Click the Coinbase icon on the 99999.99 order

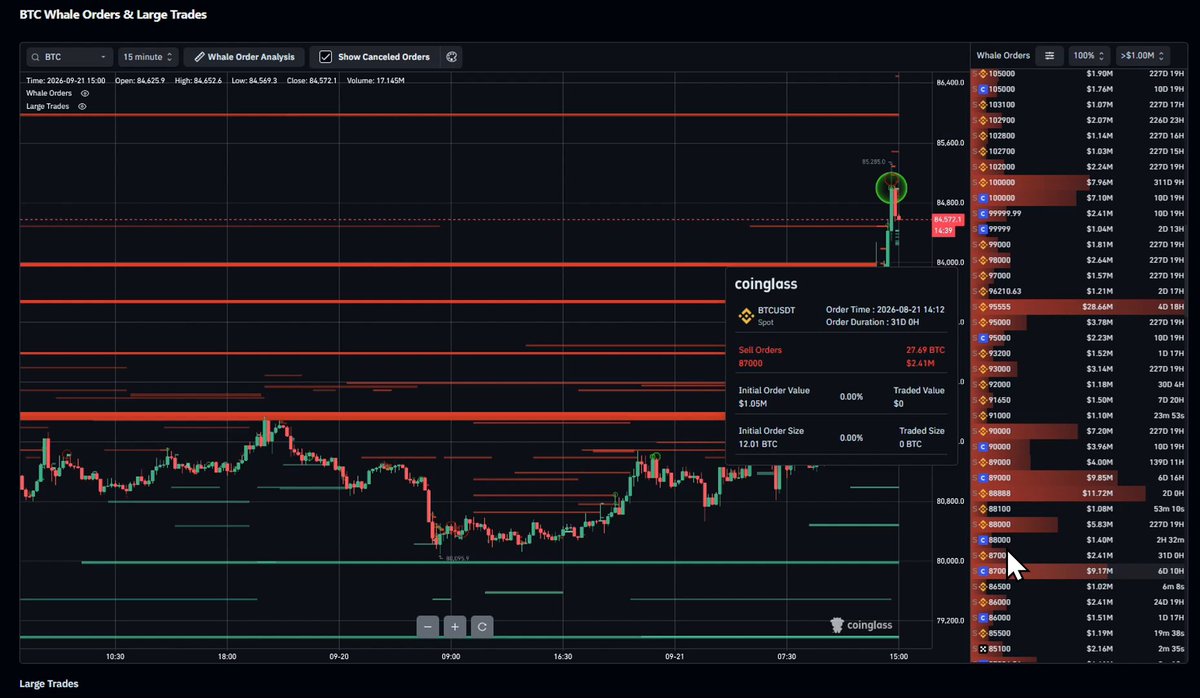pos(982,213)
